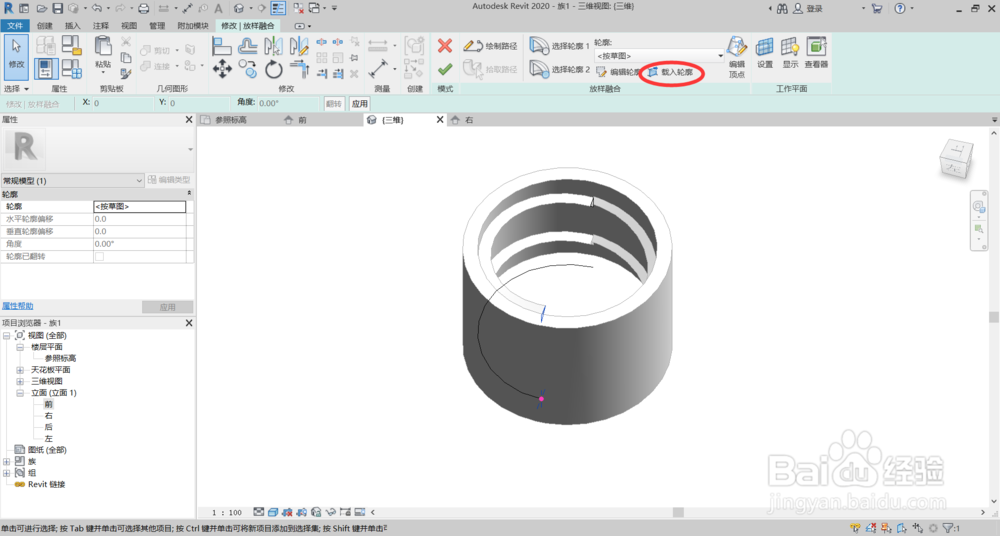
Task: Switch to the 参照标高 view tab
Action: click(231, 120)
